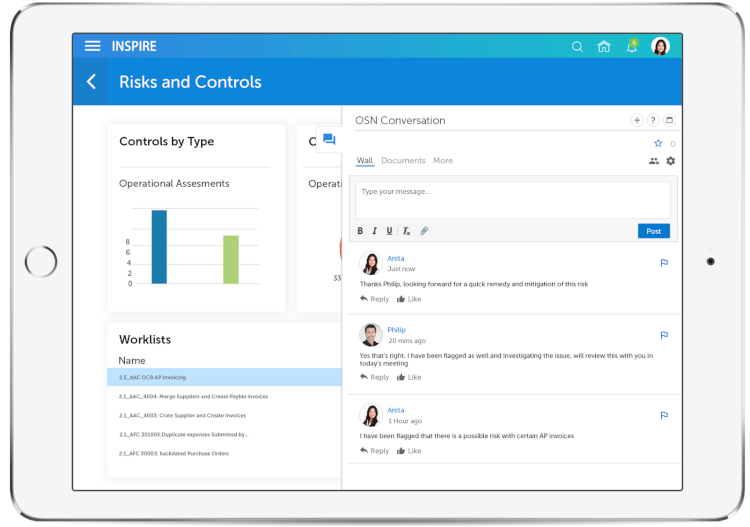
Task: Click the green bar in Controls by Type chart
Action: pos(231,260)
